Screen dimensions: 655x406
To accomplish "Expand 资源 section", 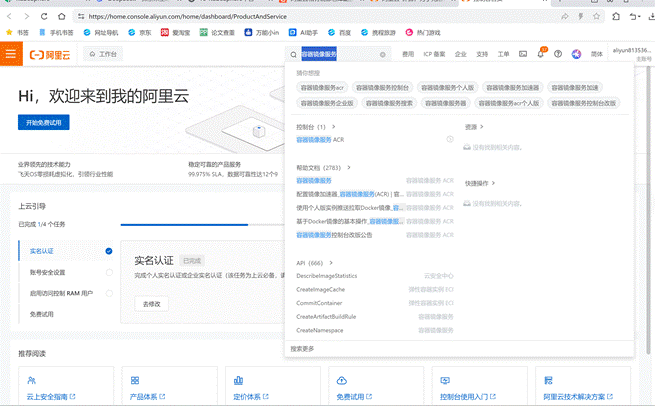I will click(x=474, y=127).
